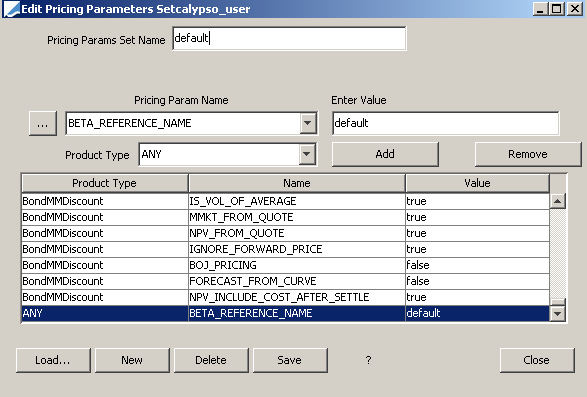Image resolution: width=587 pixels, height=397 pixels.
Task: Click the Remove button
Action: pyautogui.click(x=528, y=154)
